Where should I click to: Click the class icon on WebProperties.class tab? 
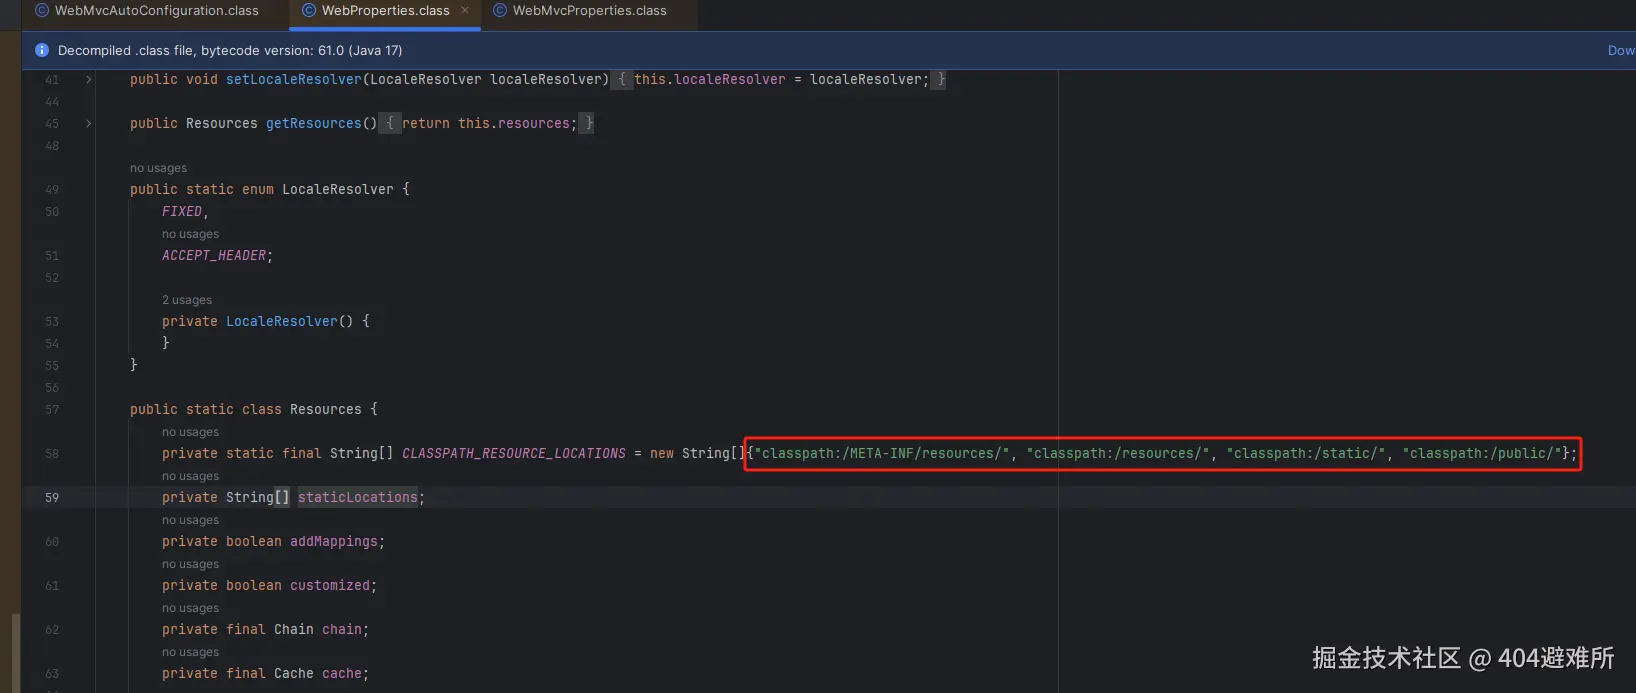click(309, 11)
